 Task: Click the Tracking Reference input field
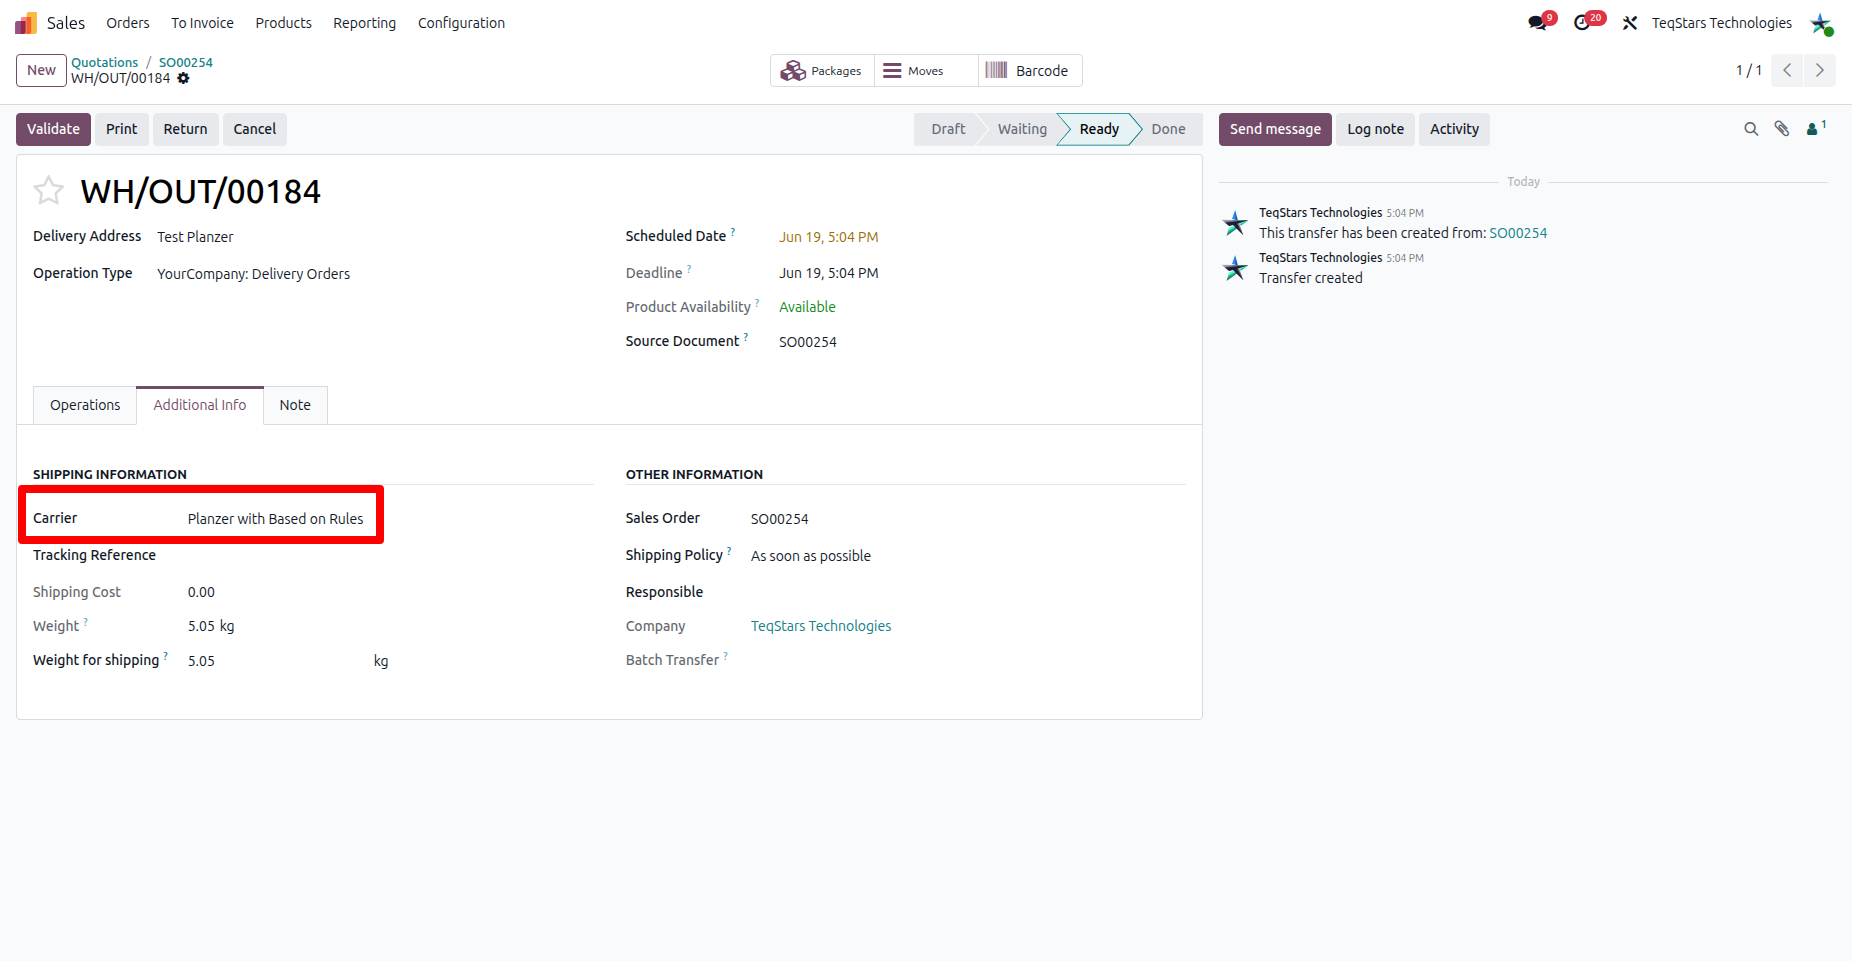click(x=390, y=556)
